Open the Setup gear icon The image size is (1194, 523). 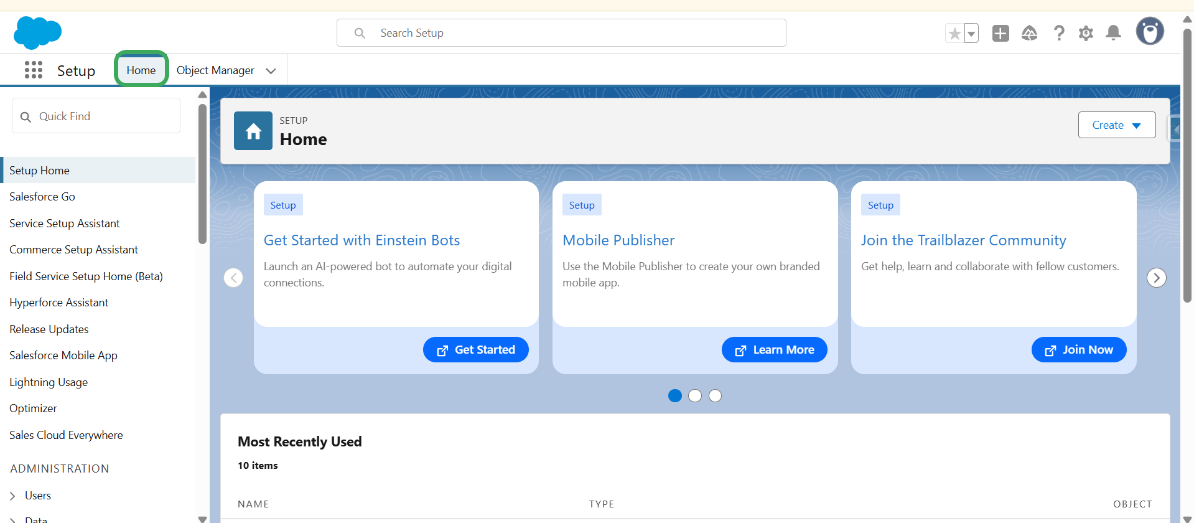[x=1086, y=33]
